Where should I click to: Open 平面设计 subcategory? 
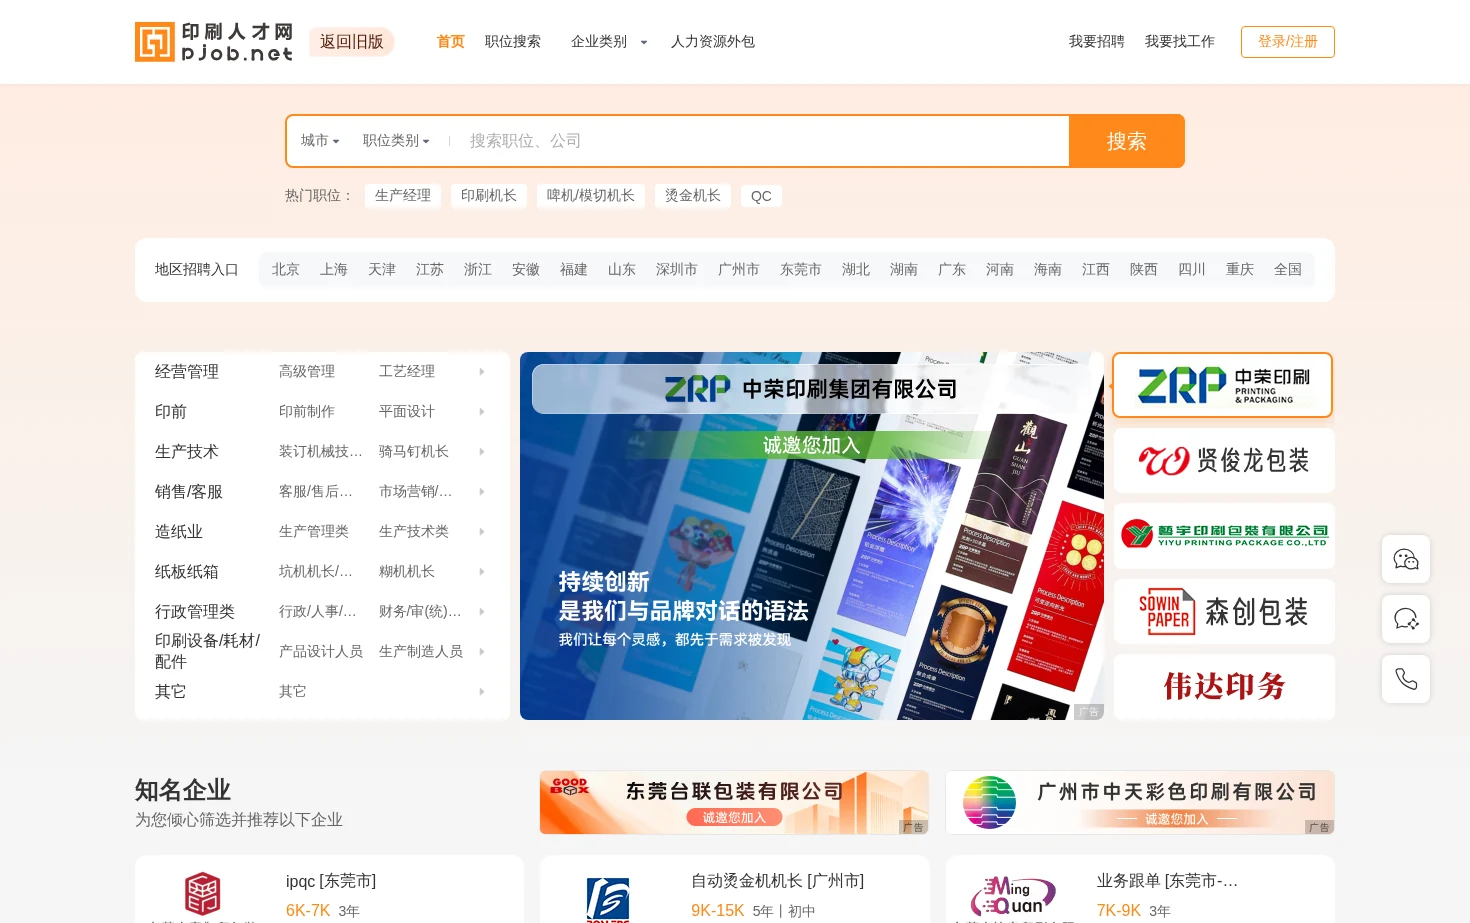(407, 412)
